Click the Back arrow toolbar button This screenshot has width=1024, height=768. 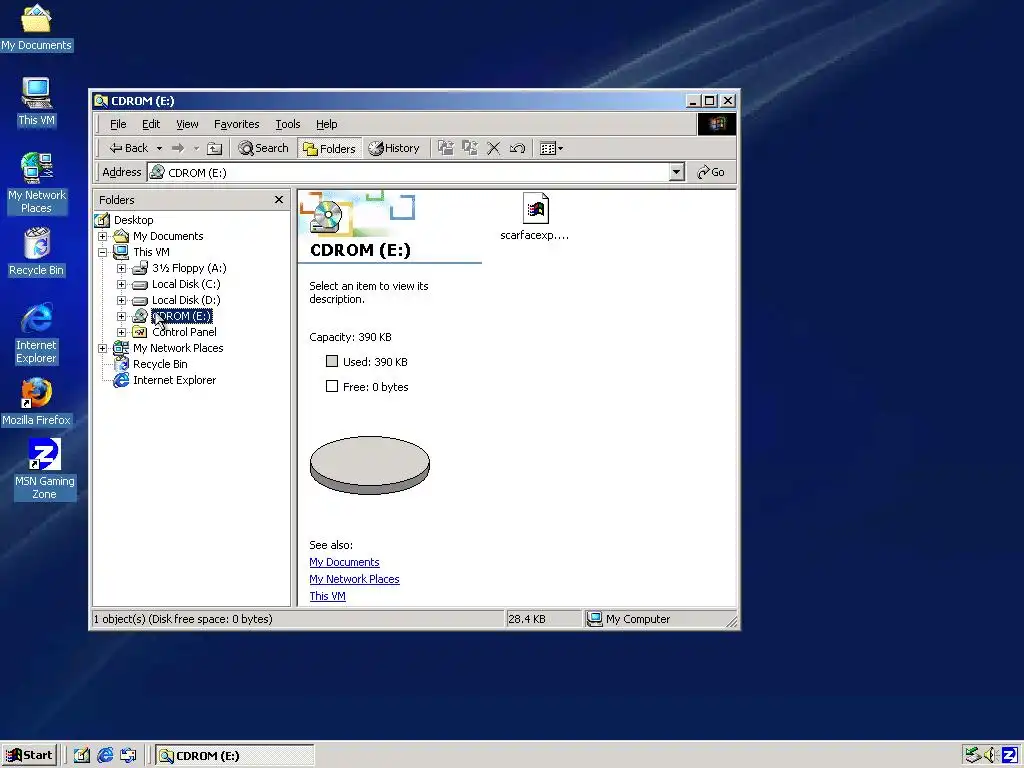(x=129, y=148)
